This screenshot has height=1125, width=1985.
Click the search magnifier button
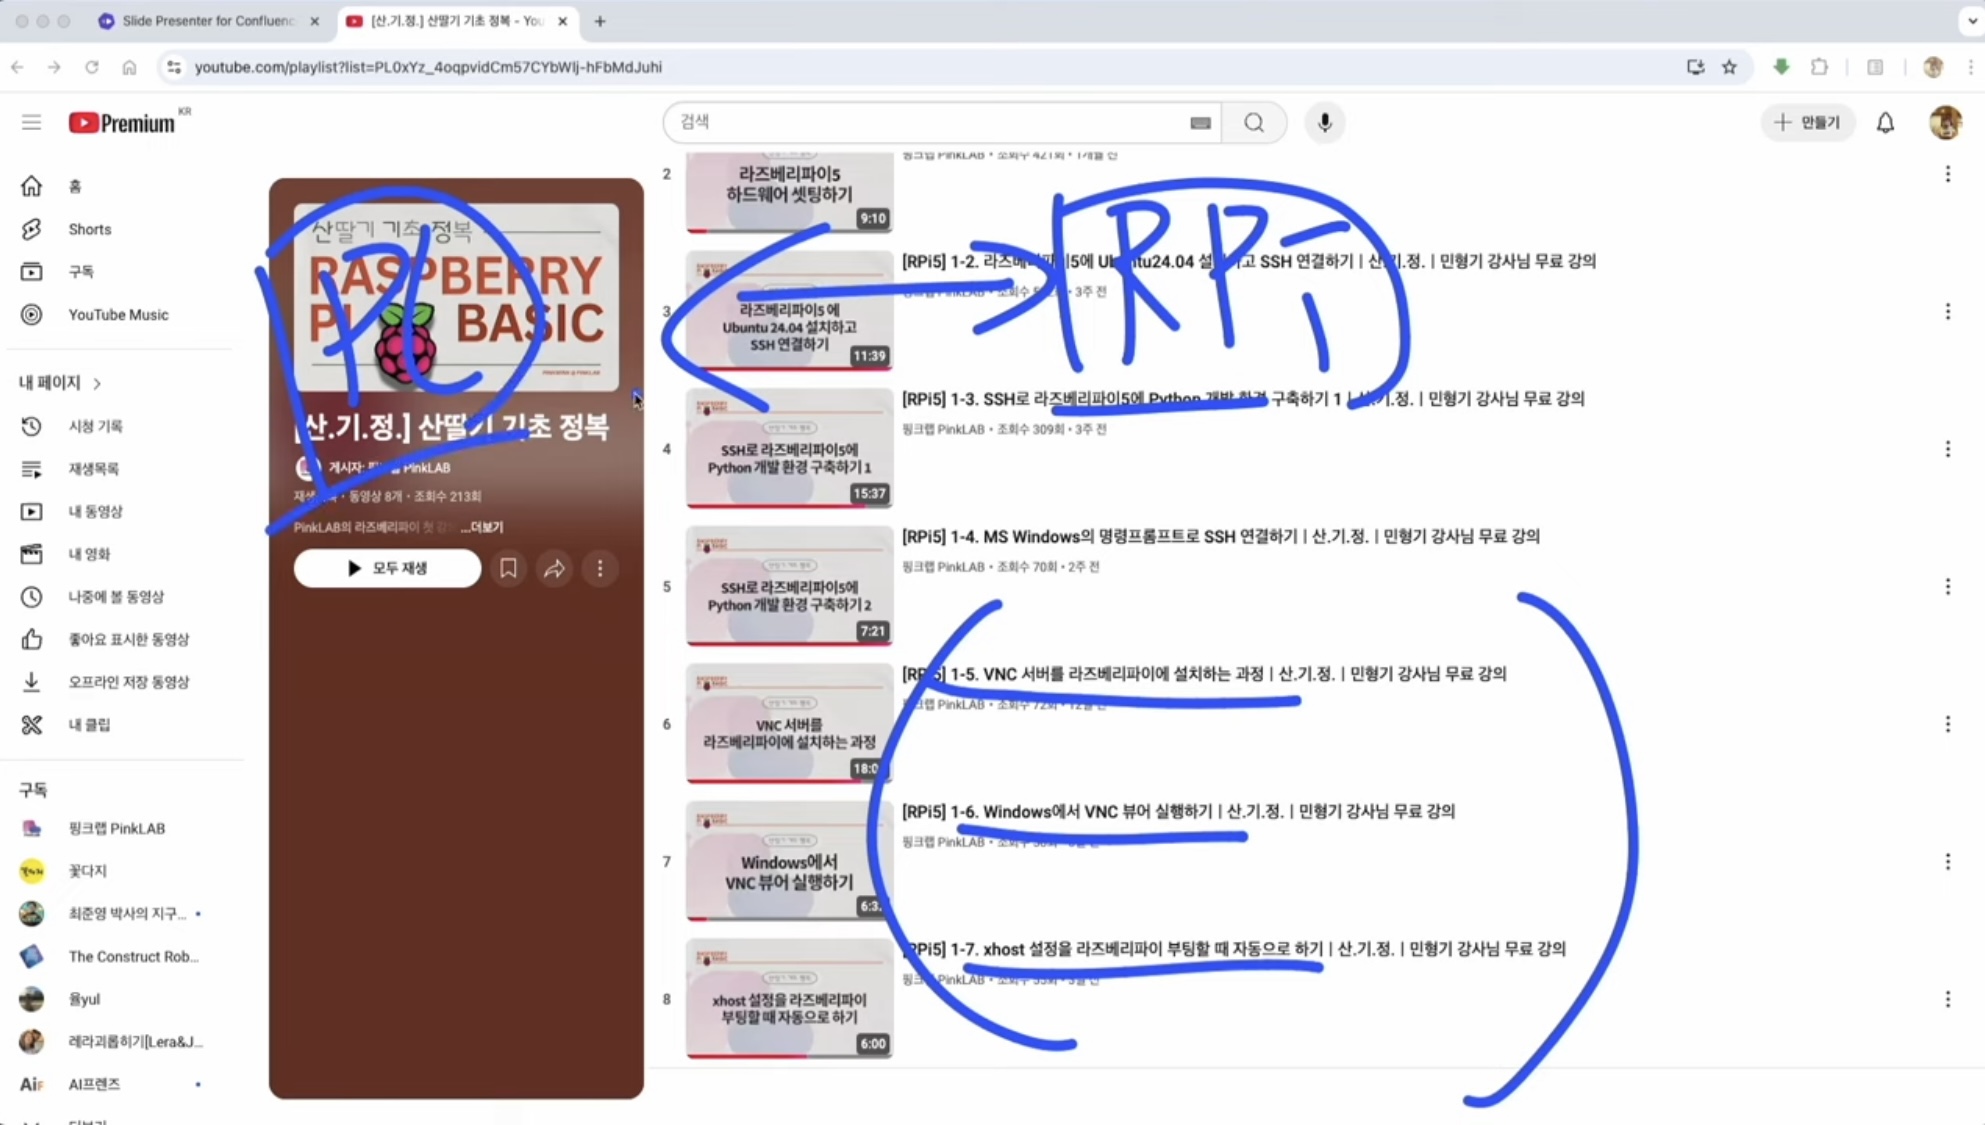click(1253, 122)
